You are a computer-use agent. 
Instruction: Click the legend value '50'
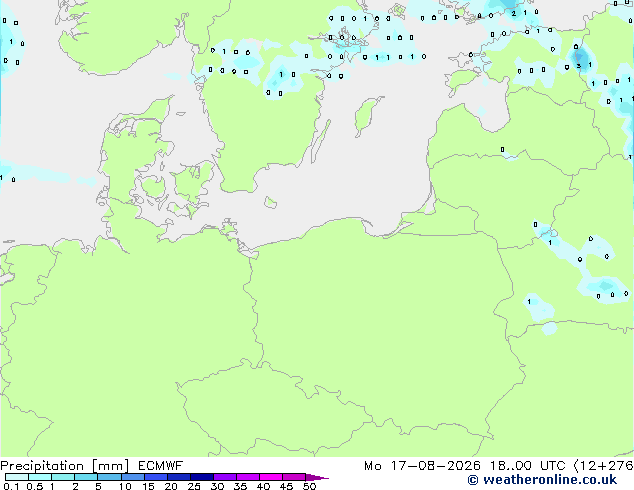(x=309, y=486)
